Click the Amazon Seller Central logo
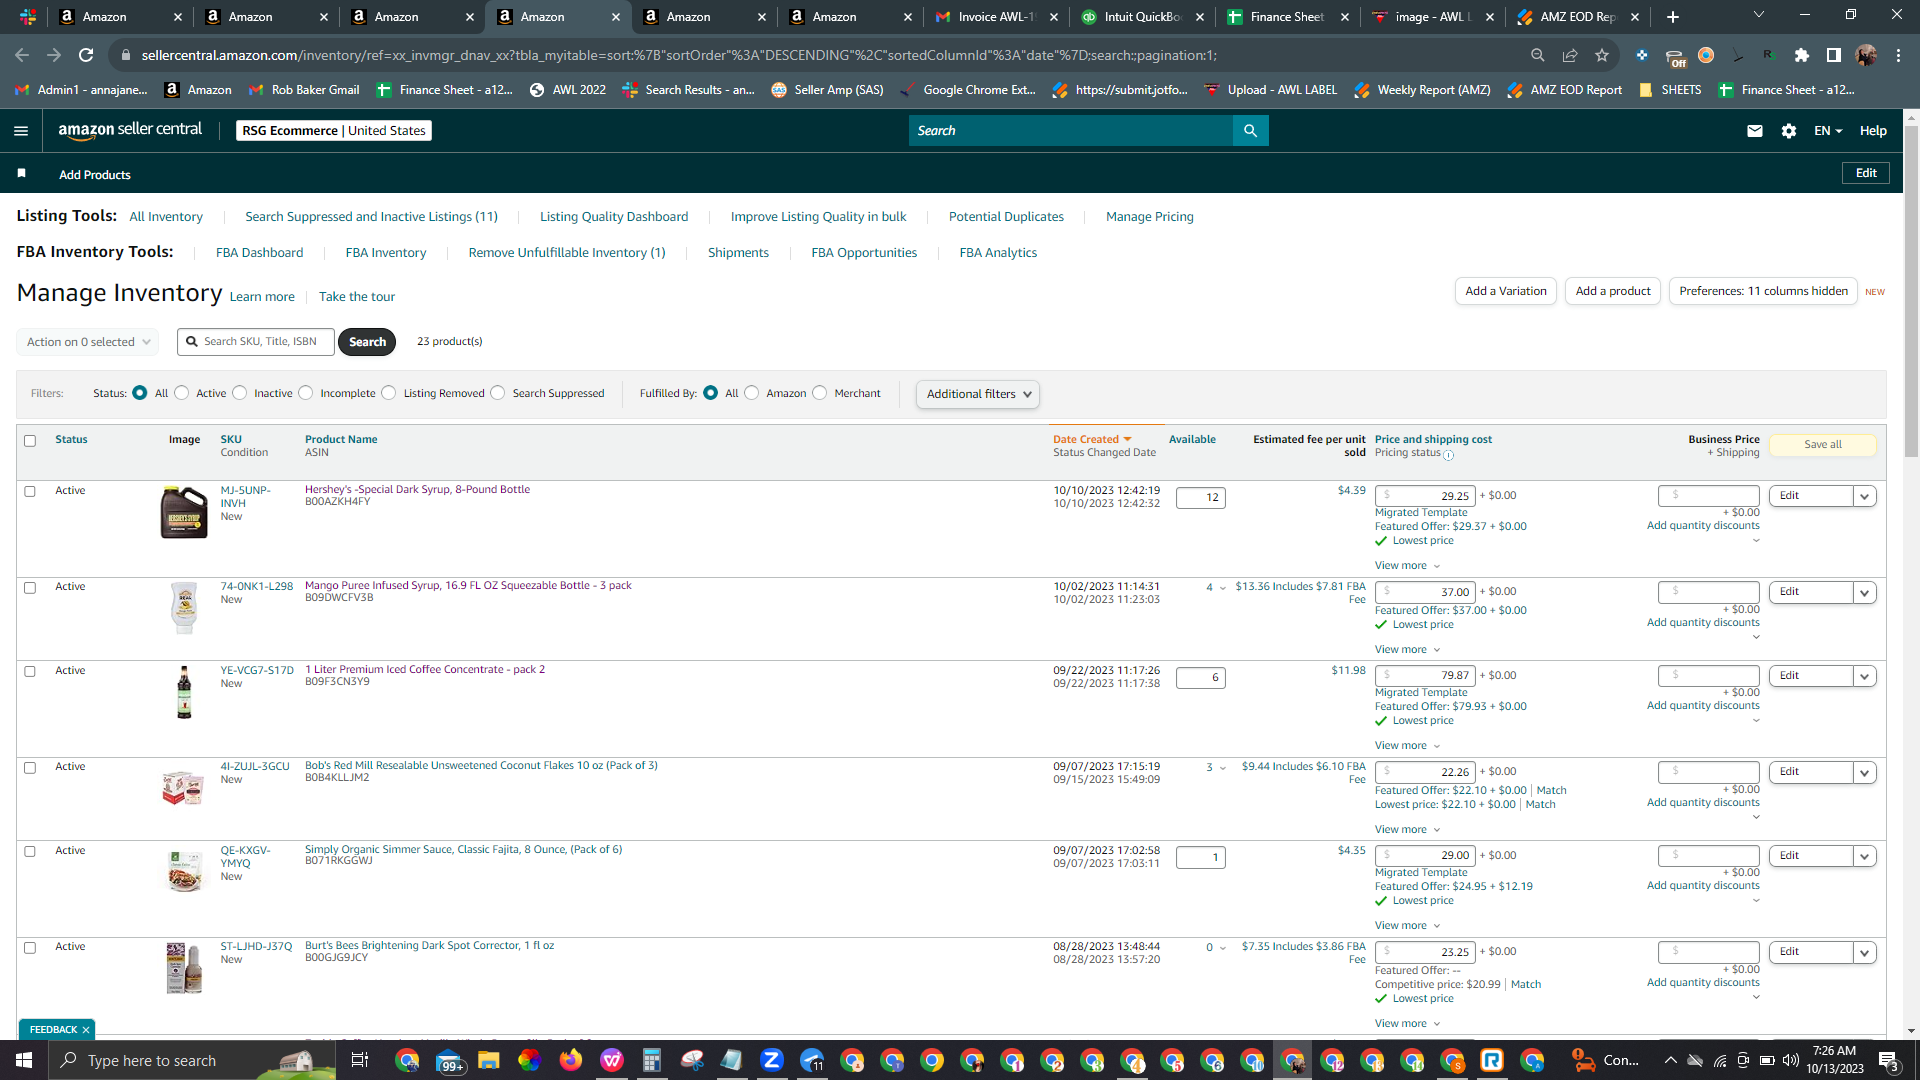 pos(130,130)
